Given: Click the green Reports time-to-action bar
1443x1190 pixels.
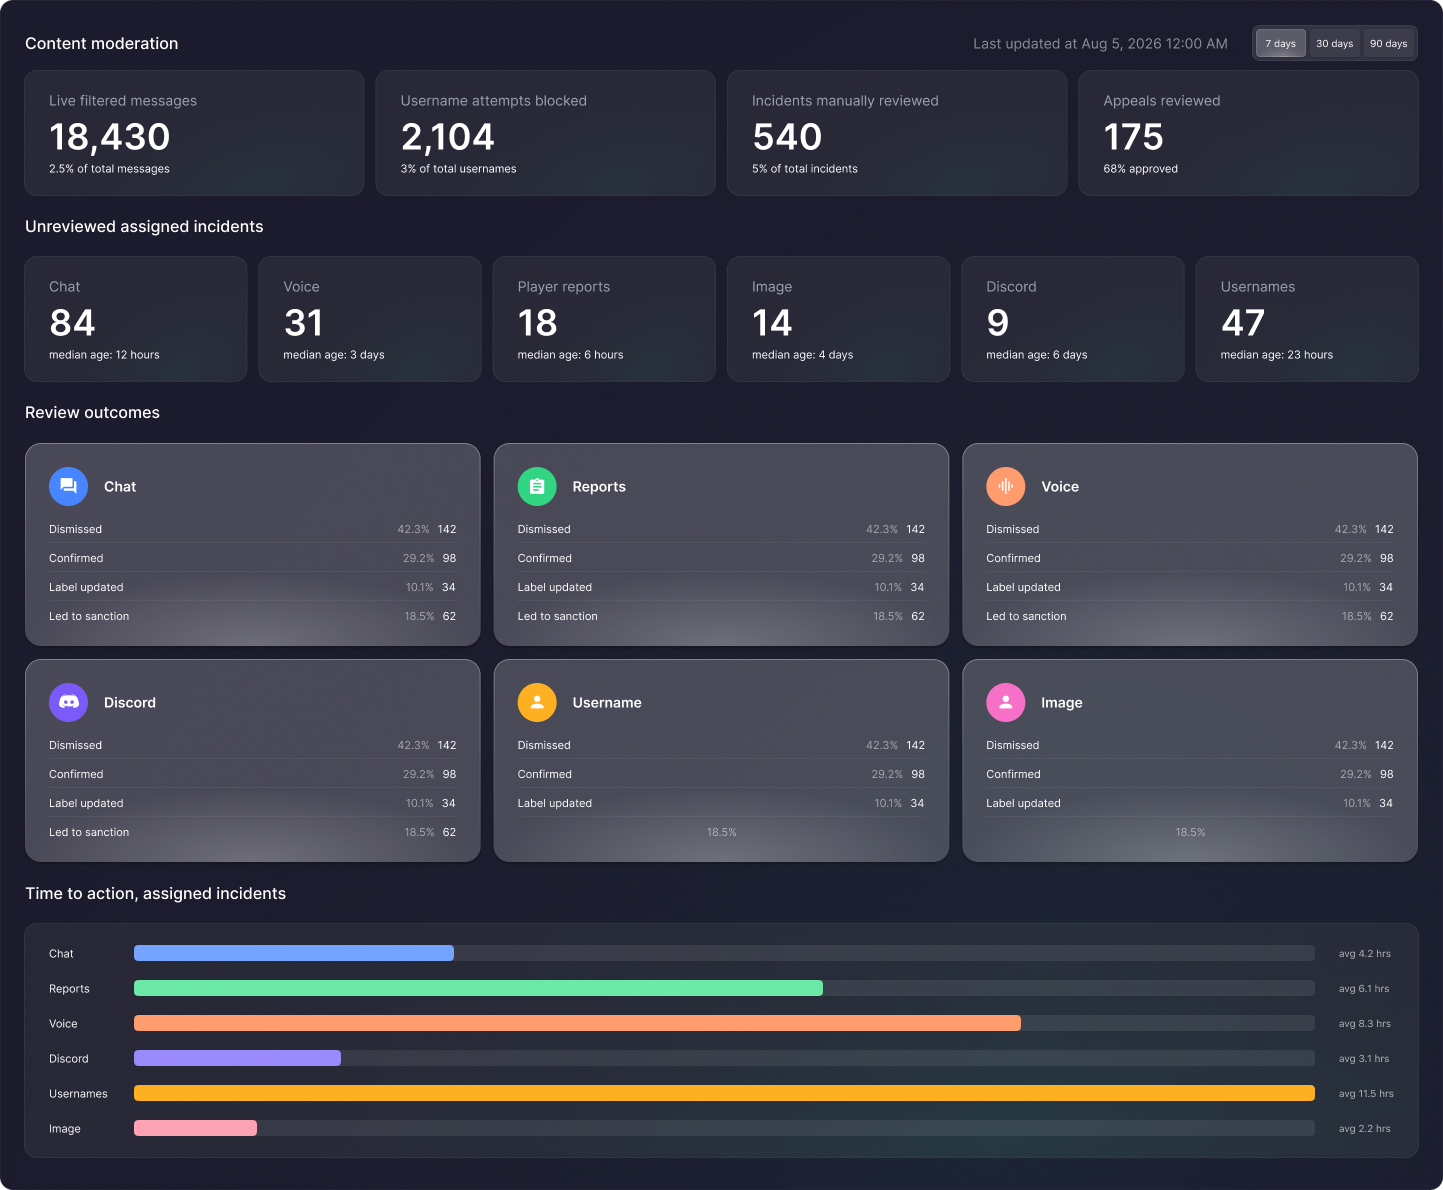Looking at the screenshot, I should (x=478, y=988).
